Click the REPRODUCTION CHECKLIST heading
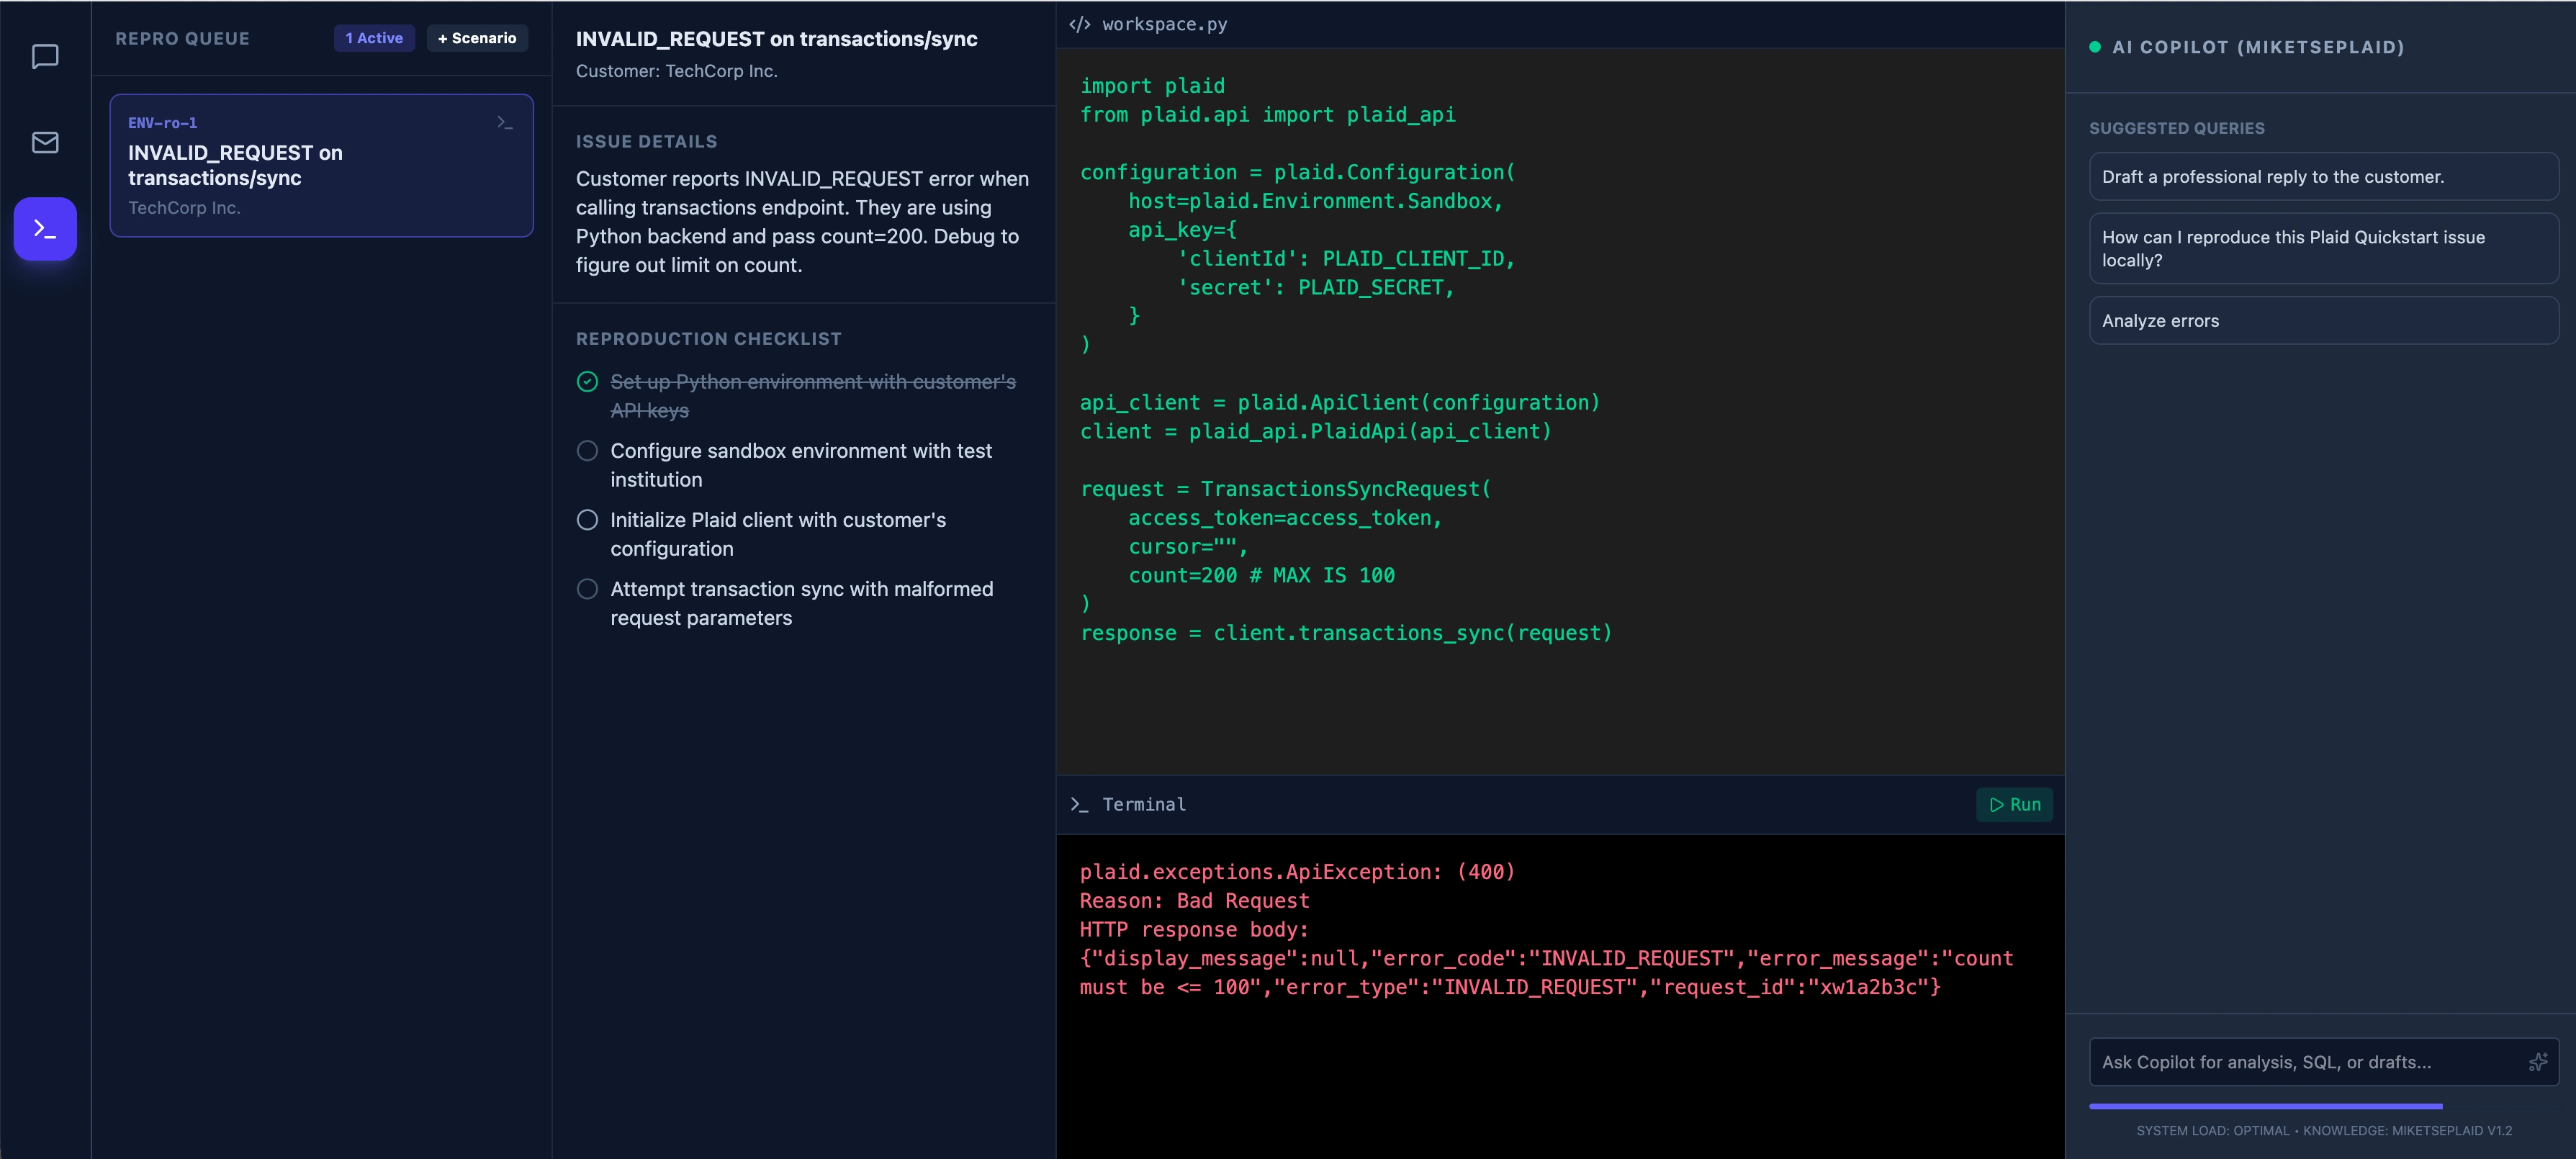2576x1159 pixels. coord(708,339)
